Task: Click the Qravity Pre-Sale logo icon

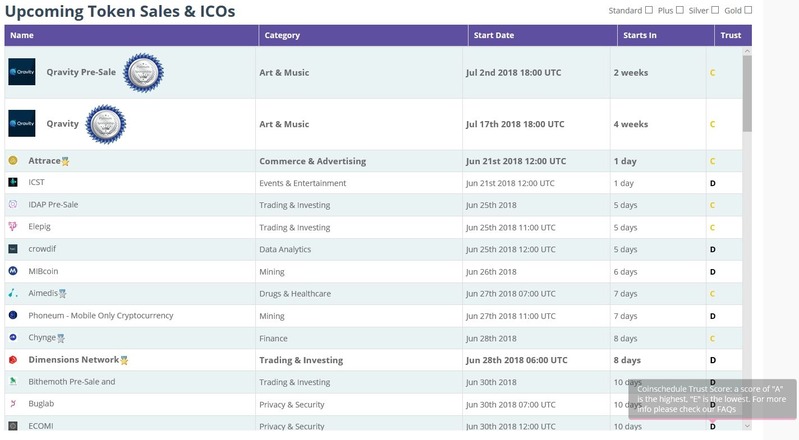Action: coord(21,72)
